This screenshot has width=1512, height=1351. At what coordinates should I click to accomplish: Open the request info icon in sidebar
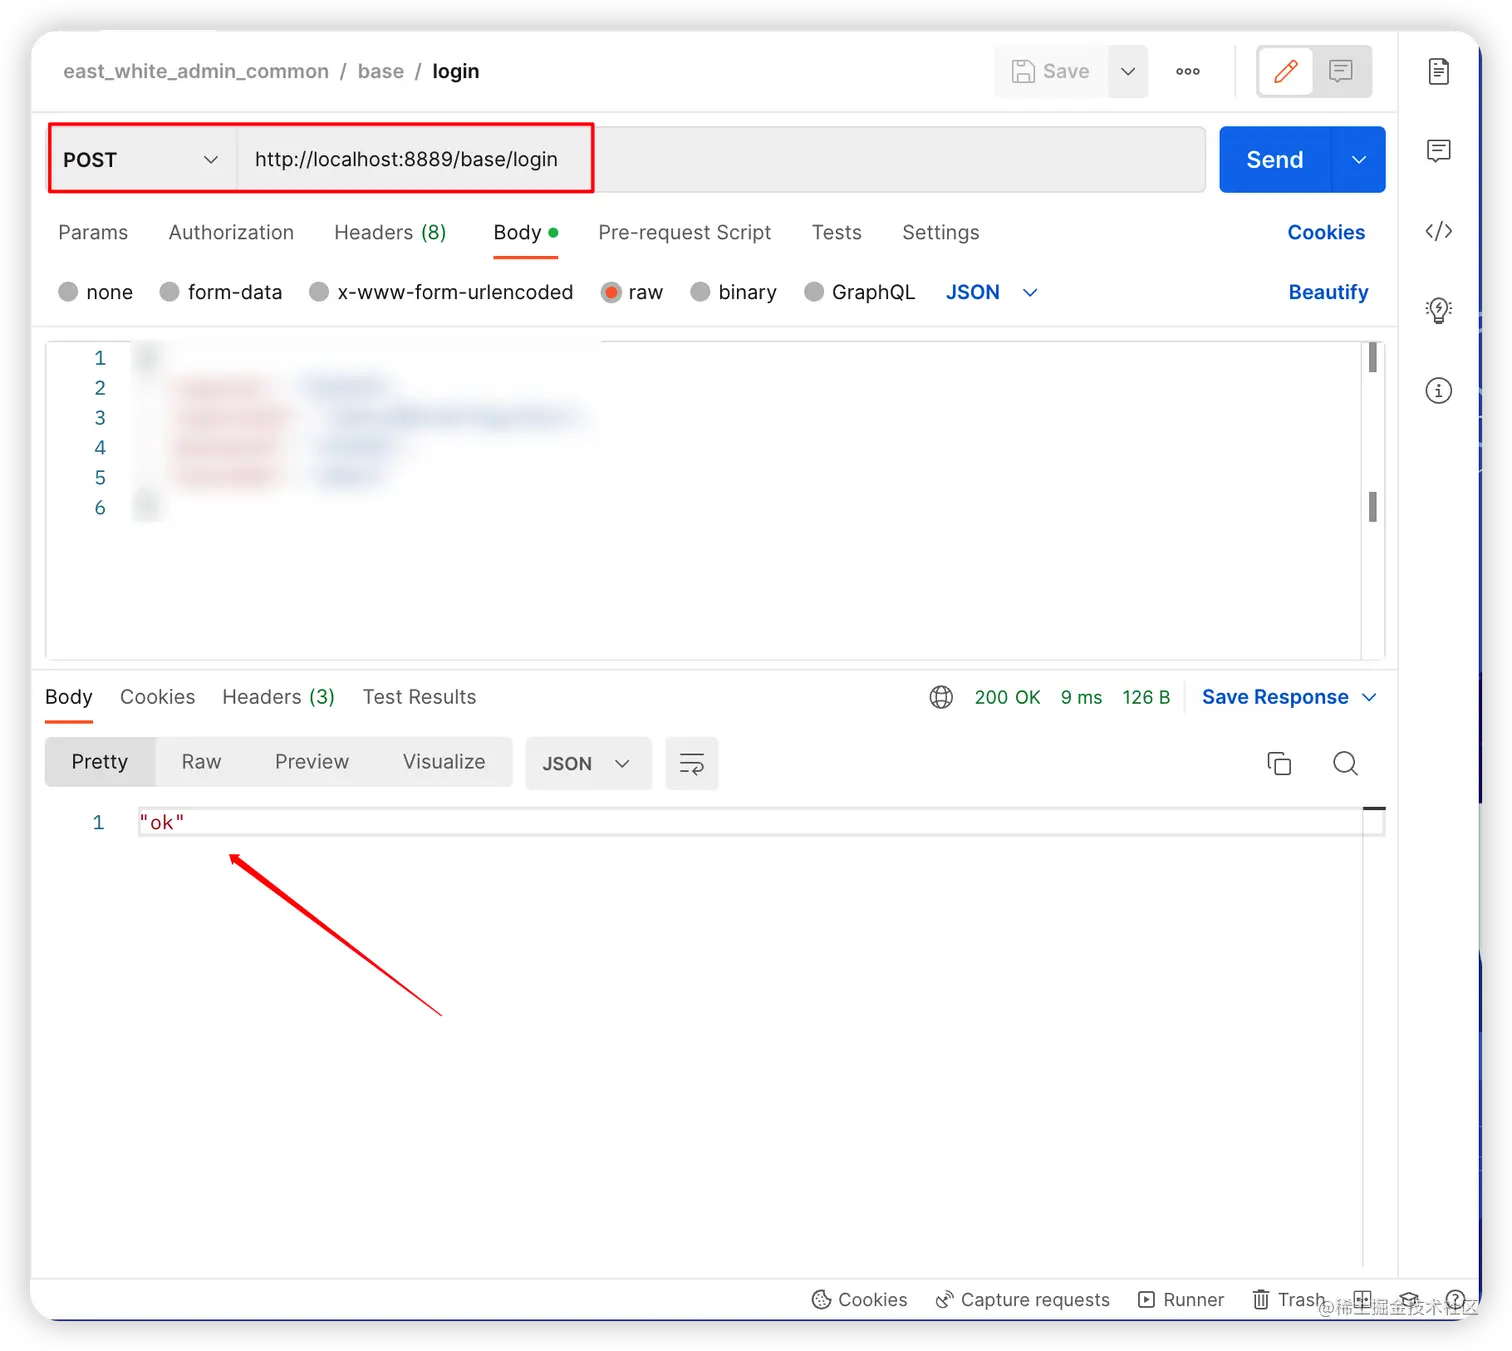point(1439,390)
